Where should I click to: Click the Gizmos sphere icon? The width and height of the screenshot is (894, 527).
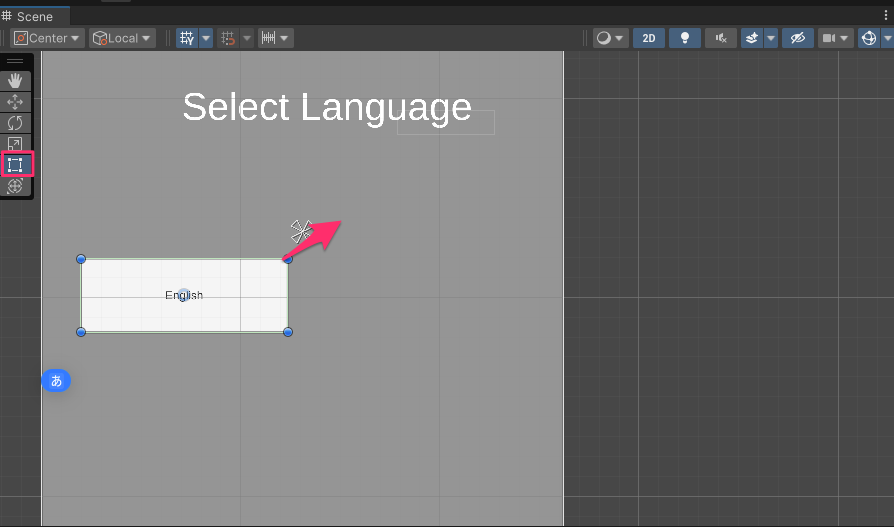(868, 38)
